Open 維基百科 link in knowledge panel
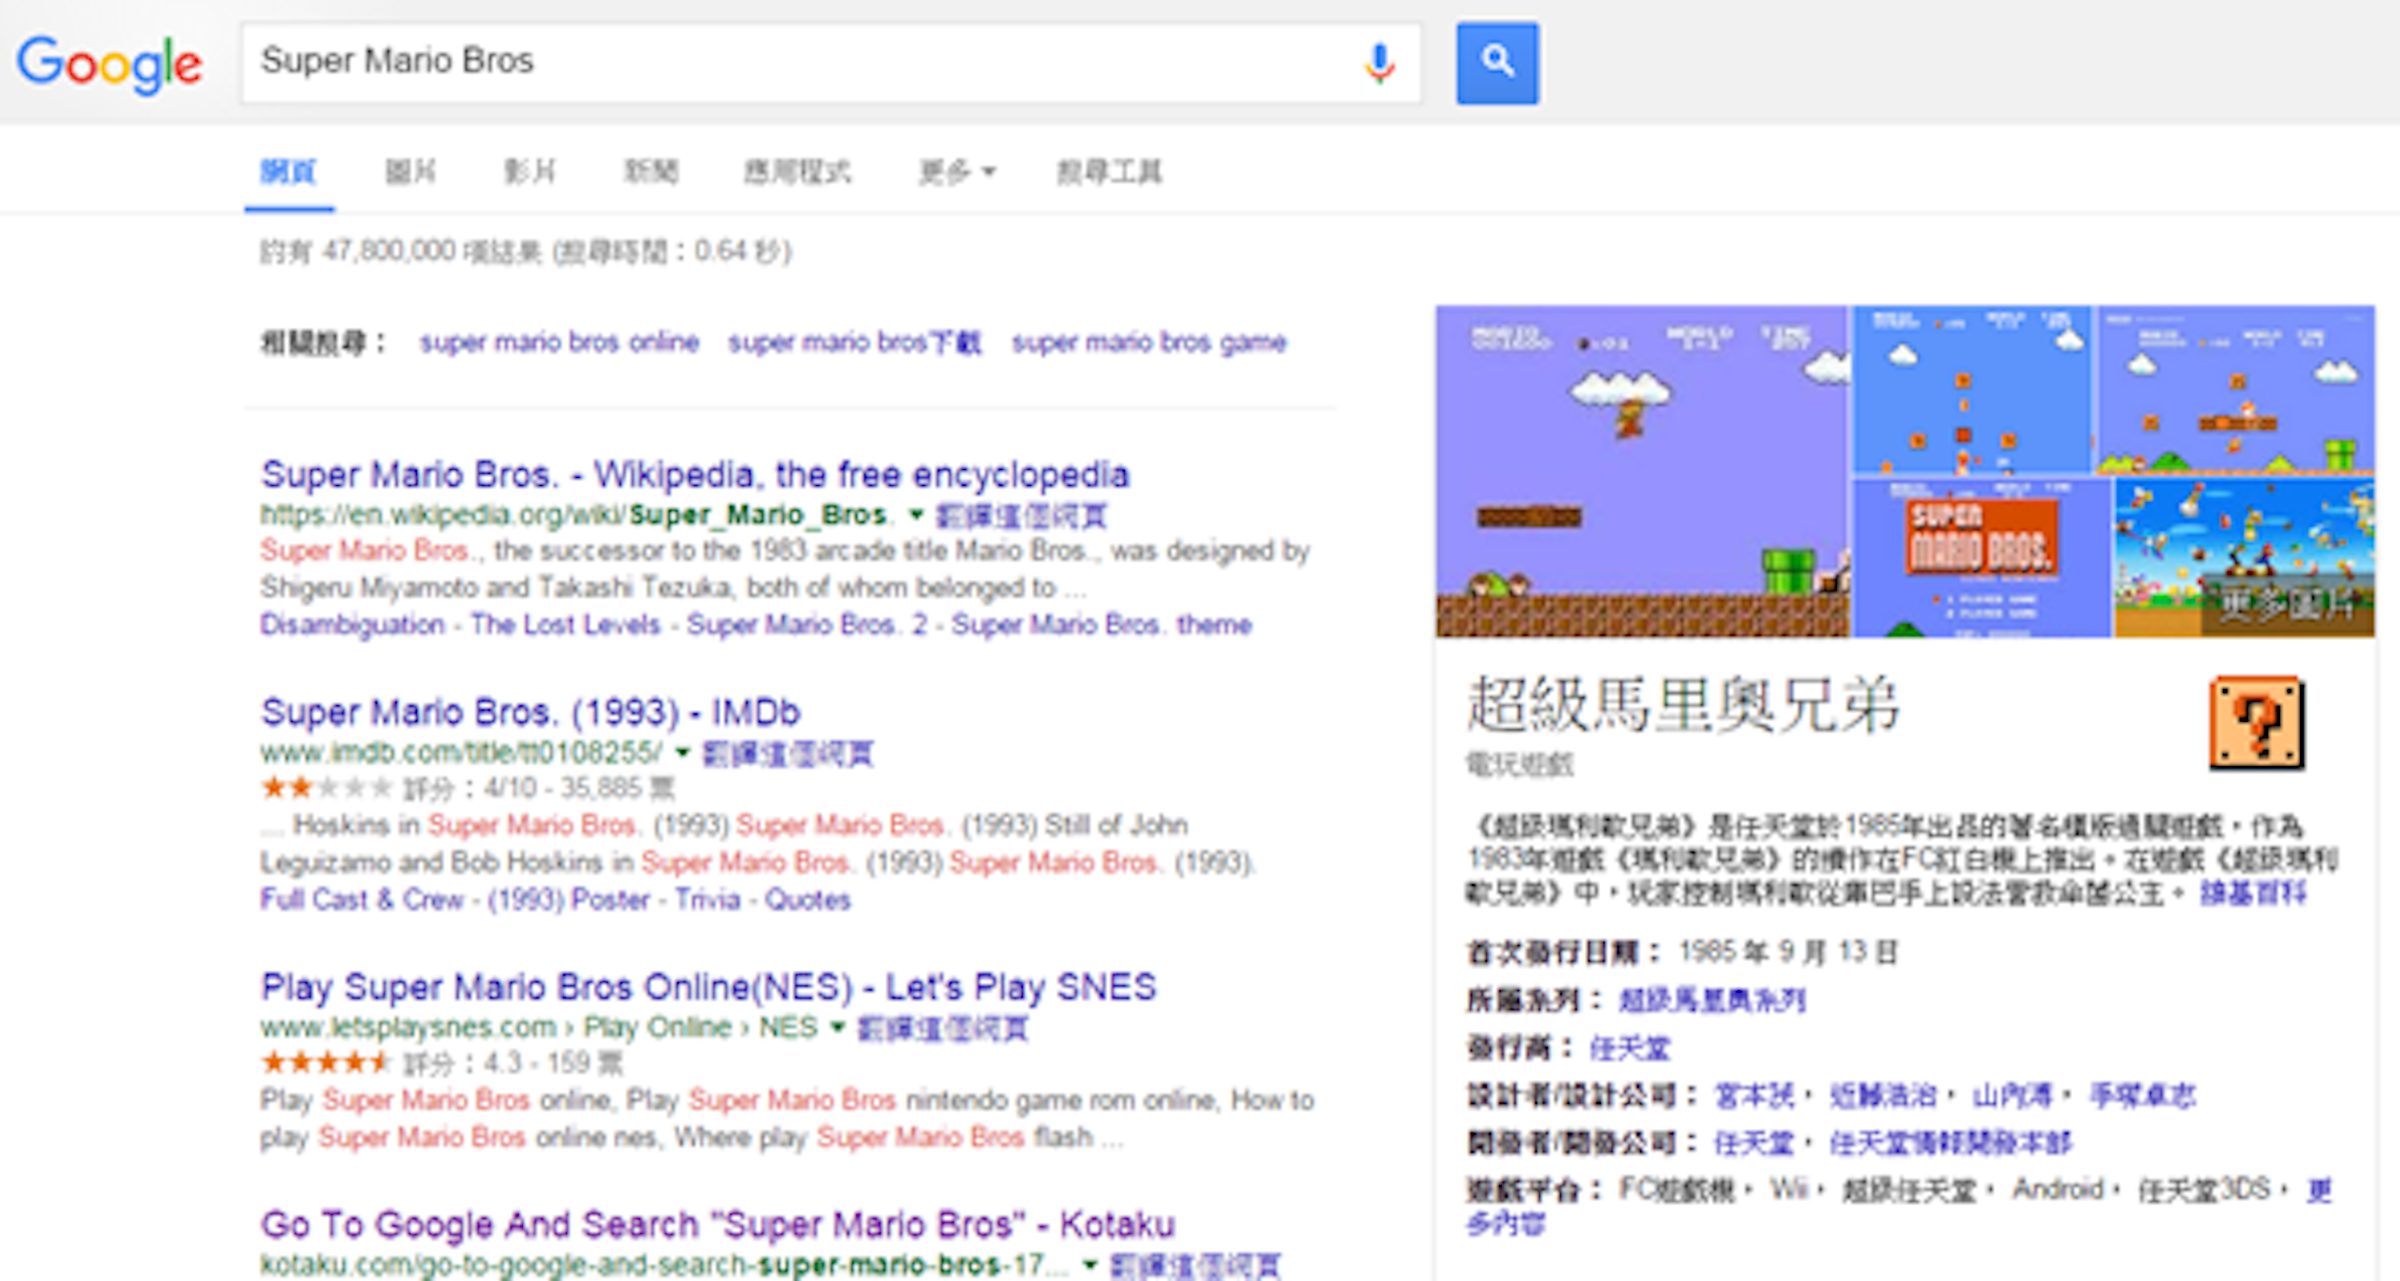Image resolution: width=2400 pixels, height=1281 pixels. point(2253,892)
